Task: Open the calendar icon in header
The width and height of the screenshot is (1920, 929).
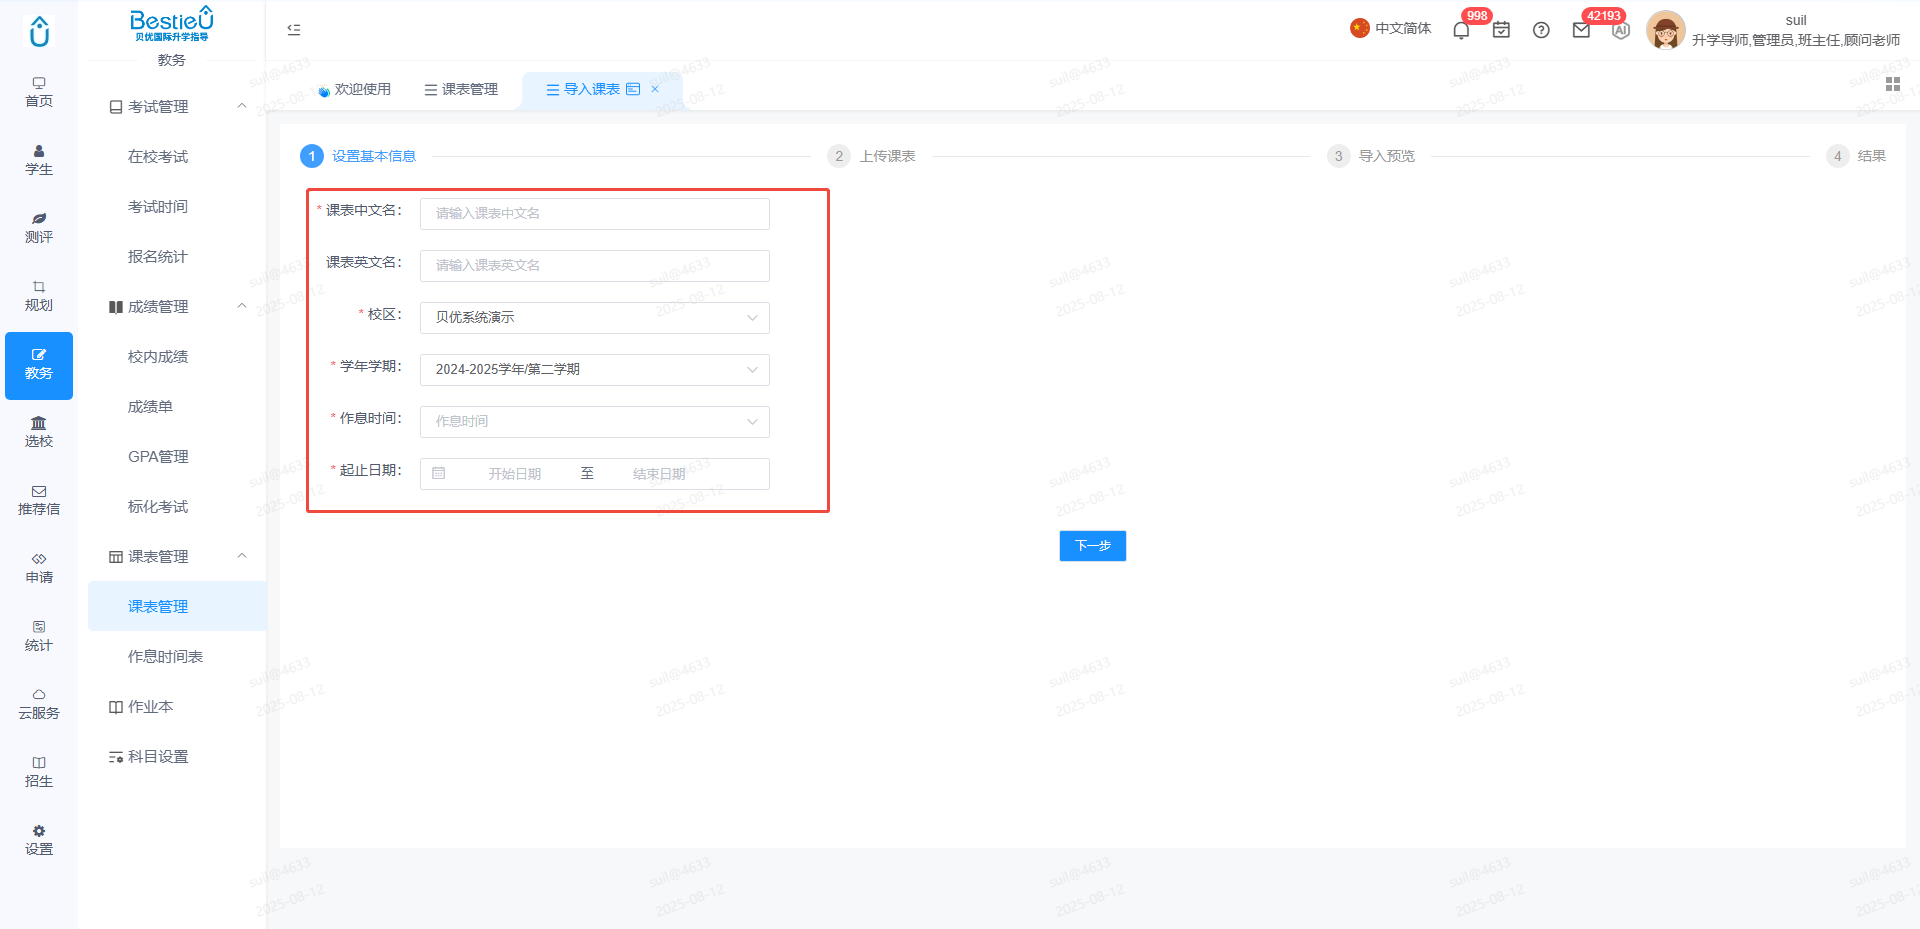Action: [1501, 30]
